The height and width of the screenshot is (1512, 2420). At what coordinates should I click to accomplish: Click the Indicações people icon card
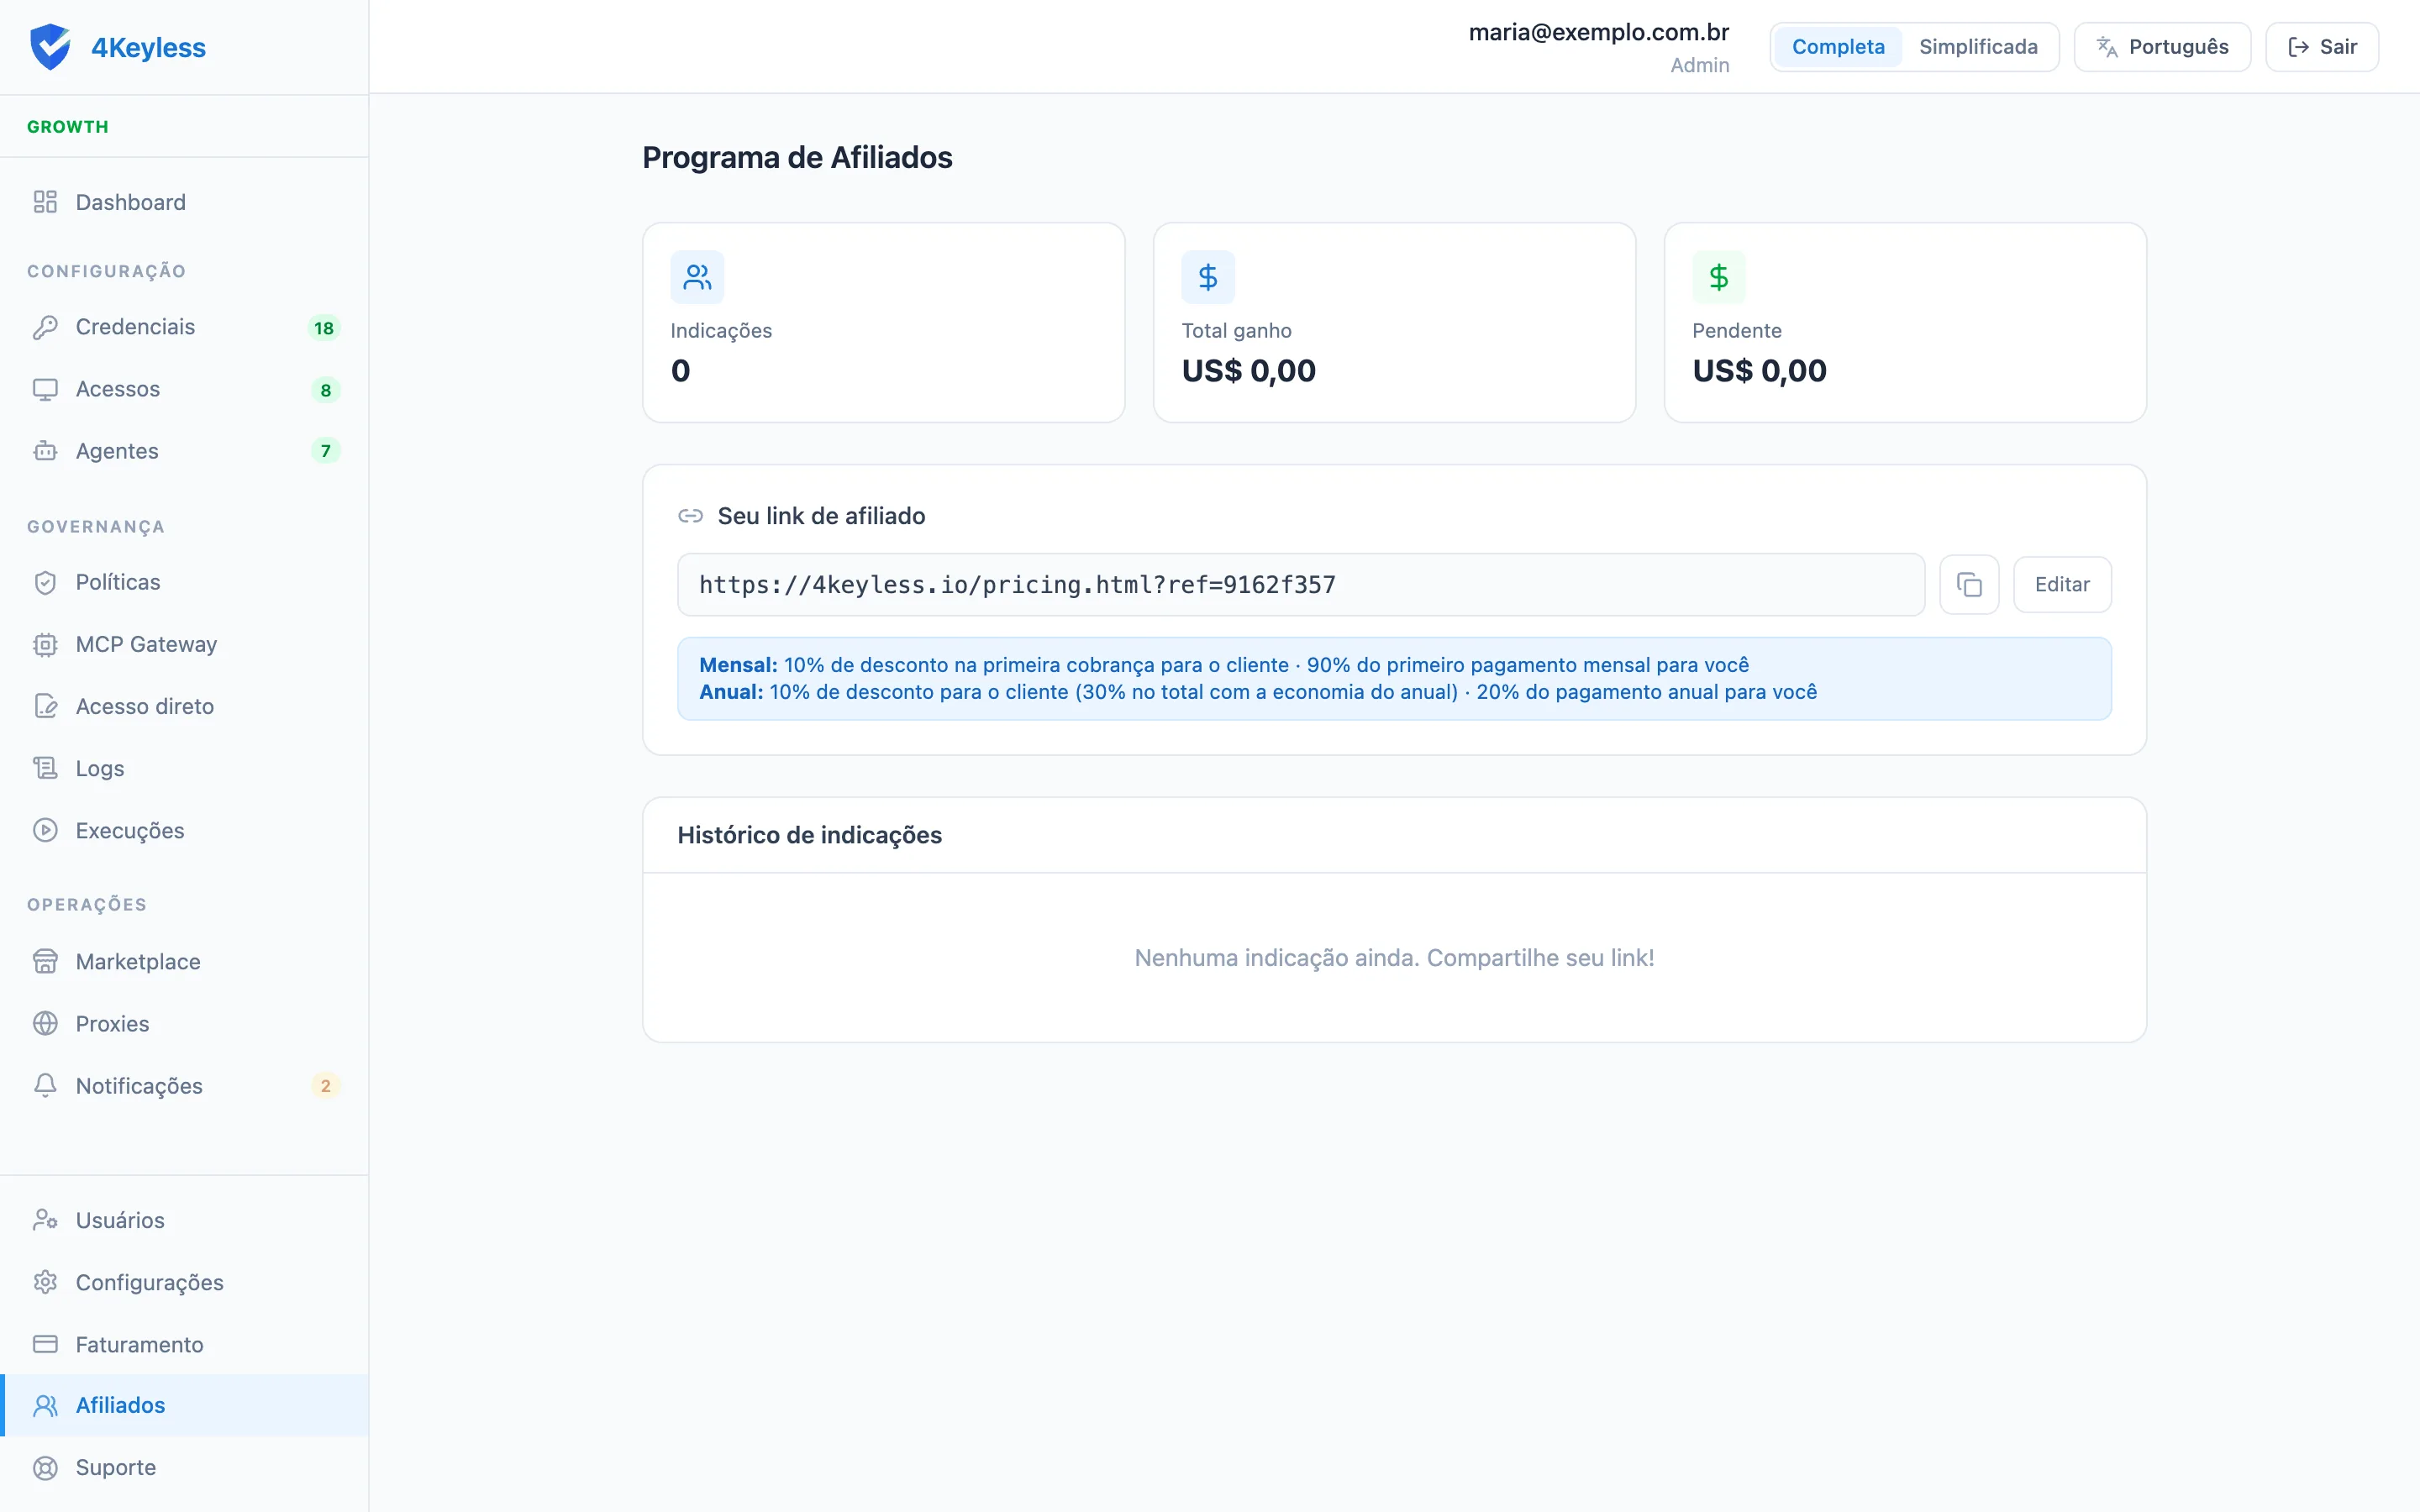697,277
